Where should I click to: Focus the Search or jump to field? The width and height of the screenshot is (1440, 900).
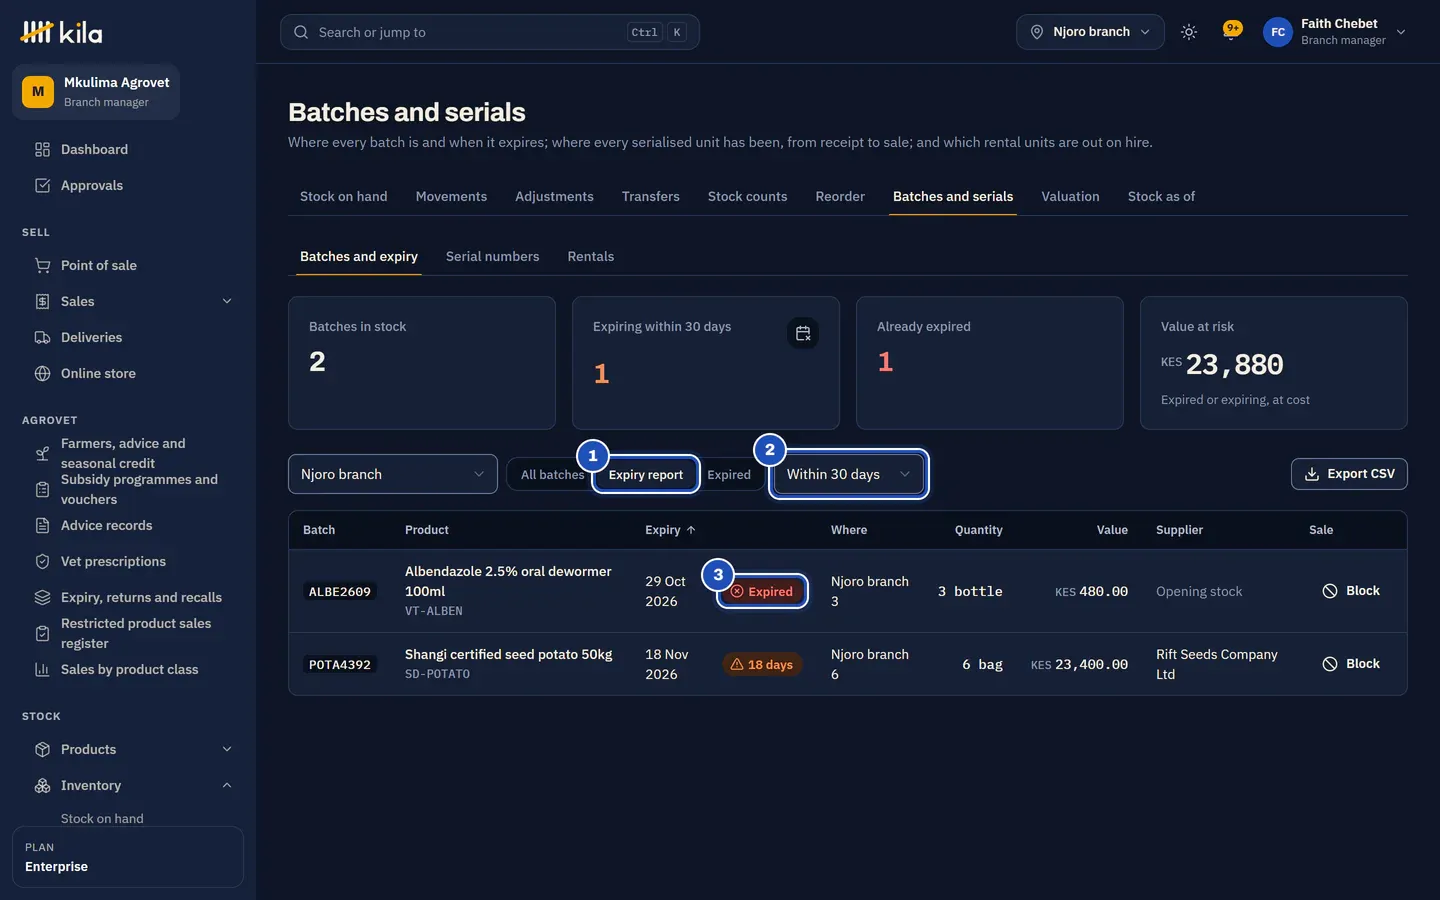[490, 32]
